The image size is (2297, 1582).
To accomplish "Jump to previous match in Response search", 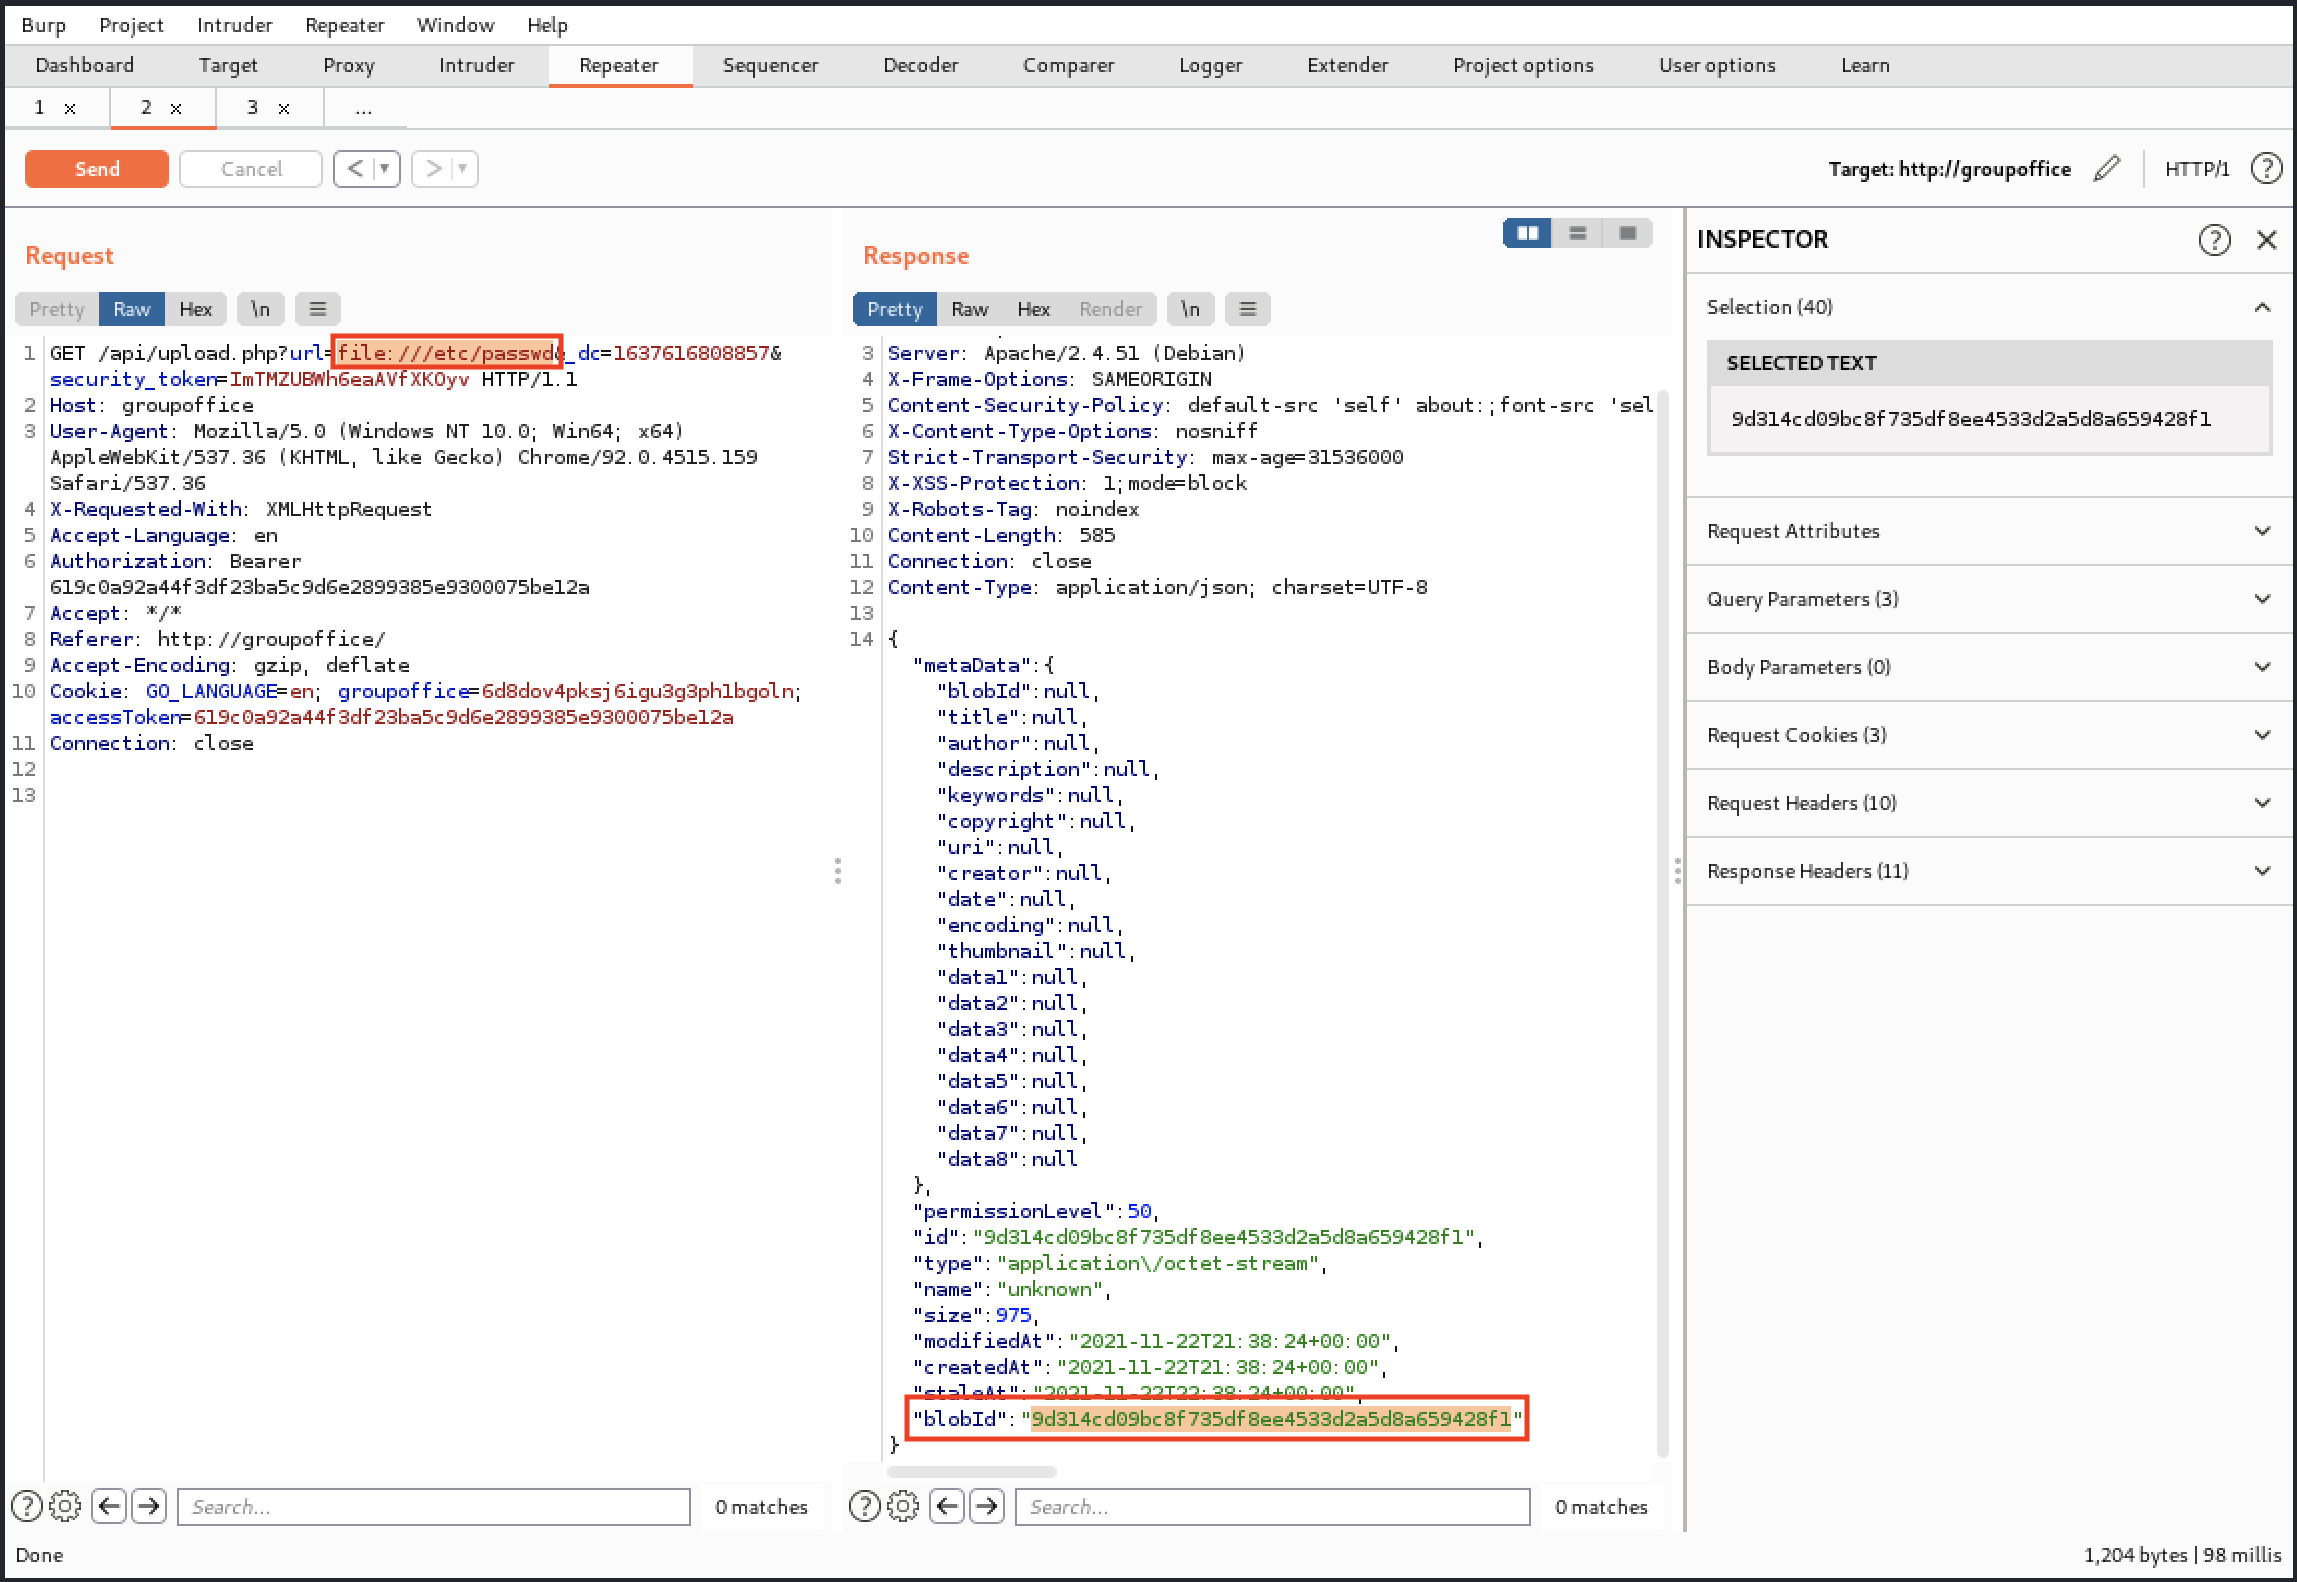I will click(947, 1506).
